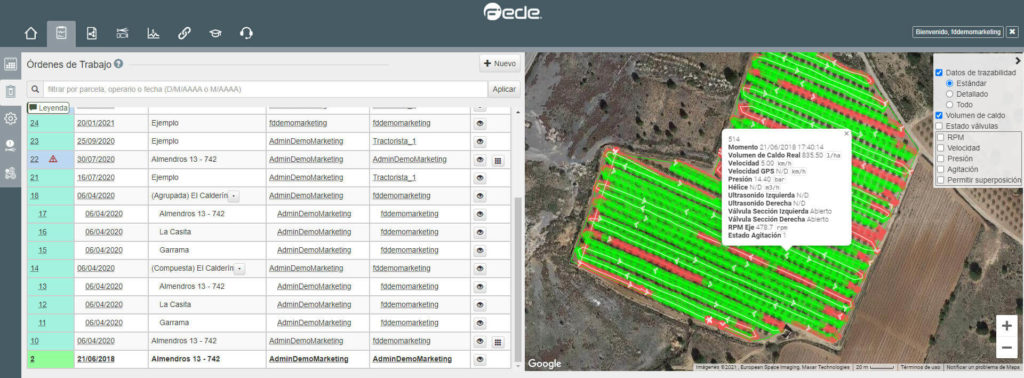The image size is (1024, 378).
Task: Open the link chain icon in top bar
Action: (184, 33)
